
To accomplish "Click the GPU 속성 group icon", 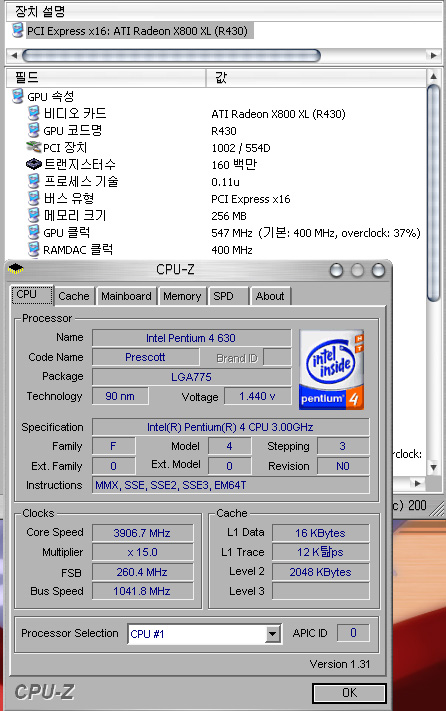I will [x=18, y=96].
